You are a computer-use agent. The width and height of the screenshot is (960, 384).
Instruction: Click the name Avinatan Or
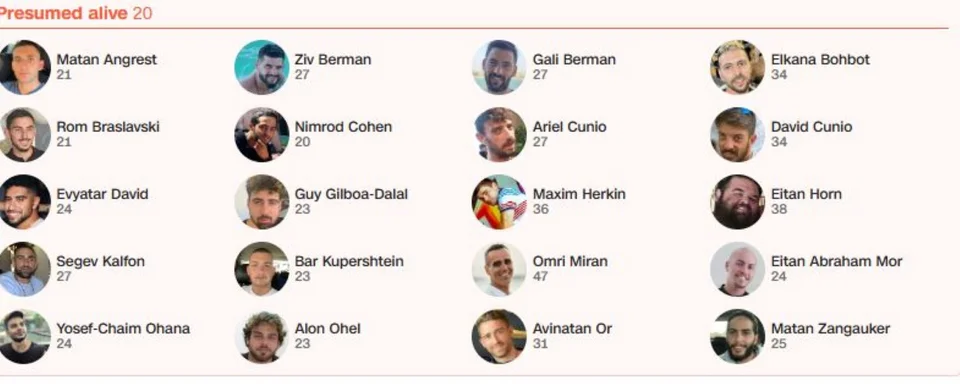point(572,329)
